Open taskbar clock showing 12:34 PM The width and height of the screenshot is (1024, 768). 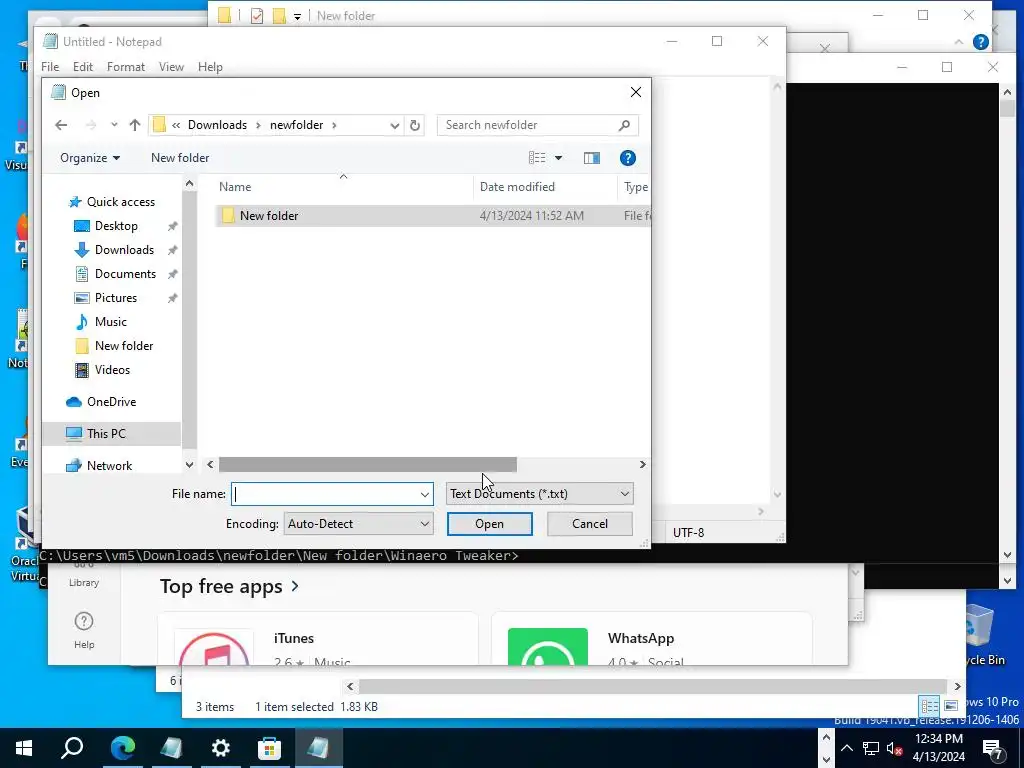point(938,748)
